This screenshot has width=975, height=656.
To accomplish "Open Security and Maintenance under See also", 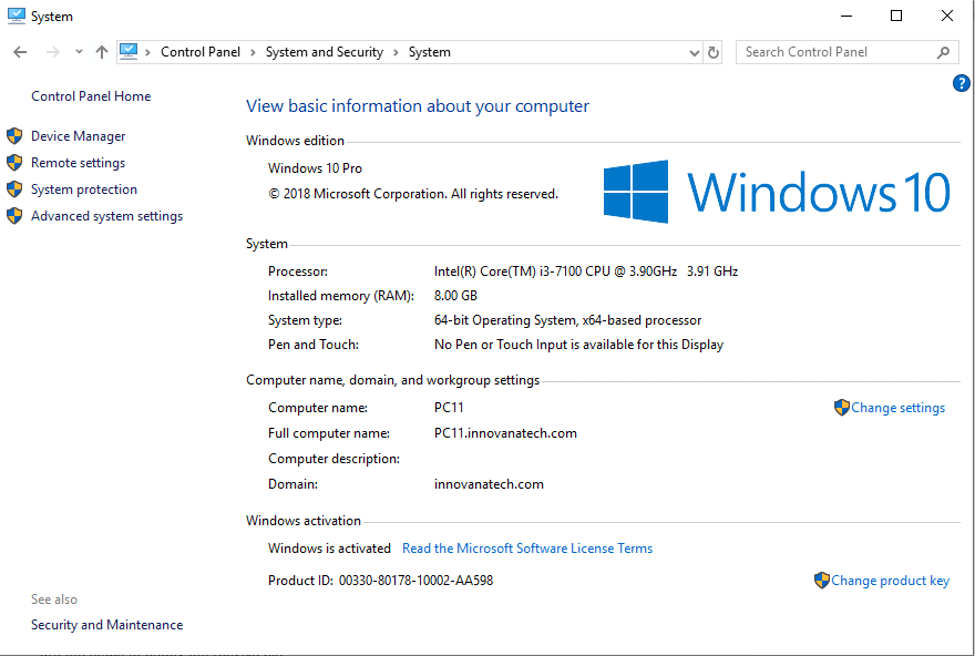I will click(x=106, y=624).
